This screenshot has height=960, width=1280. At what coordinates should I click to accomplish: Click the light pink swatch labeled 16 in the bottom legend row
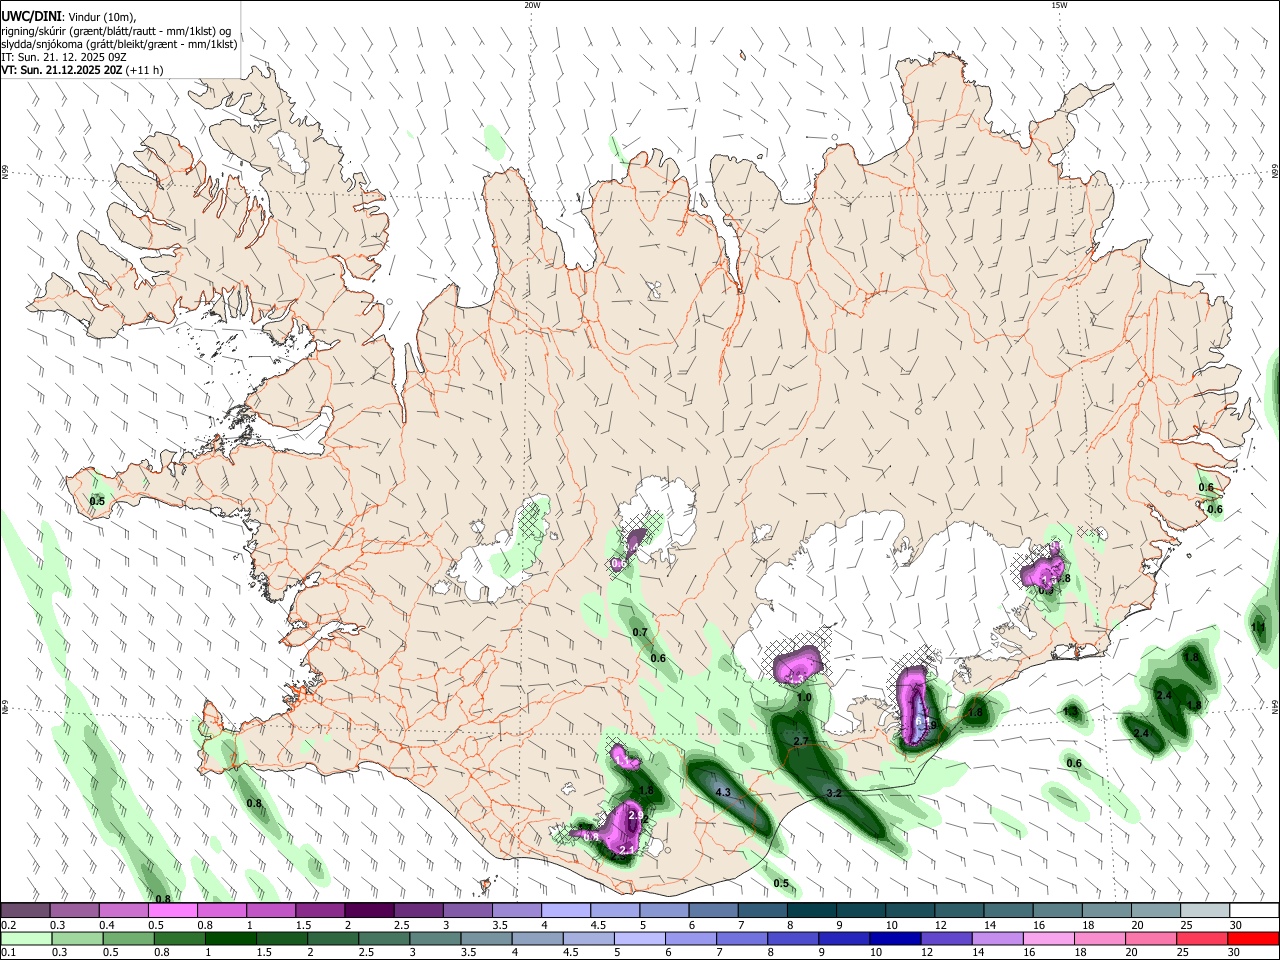1048,938
